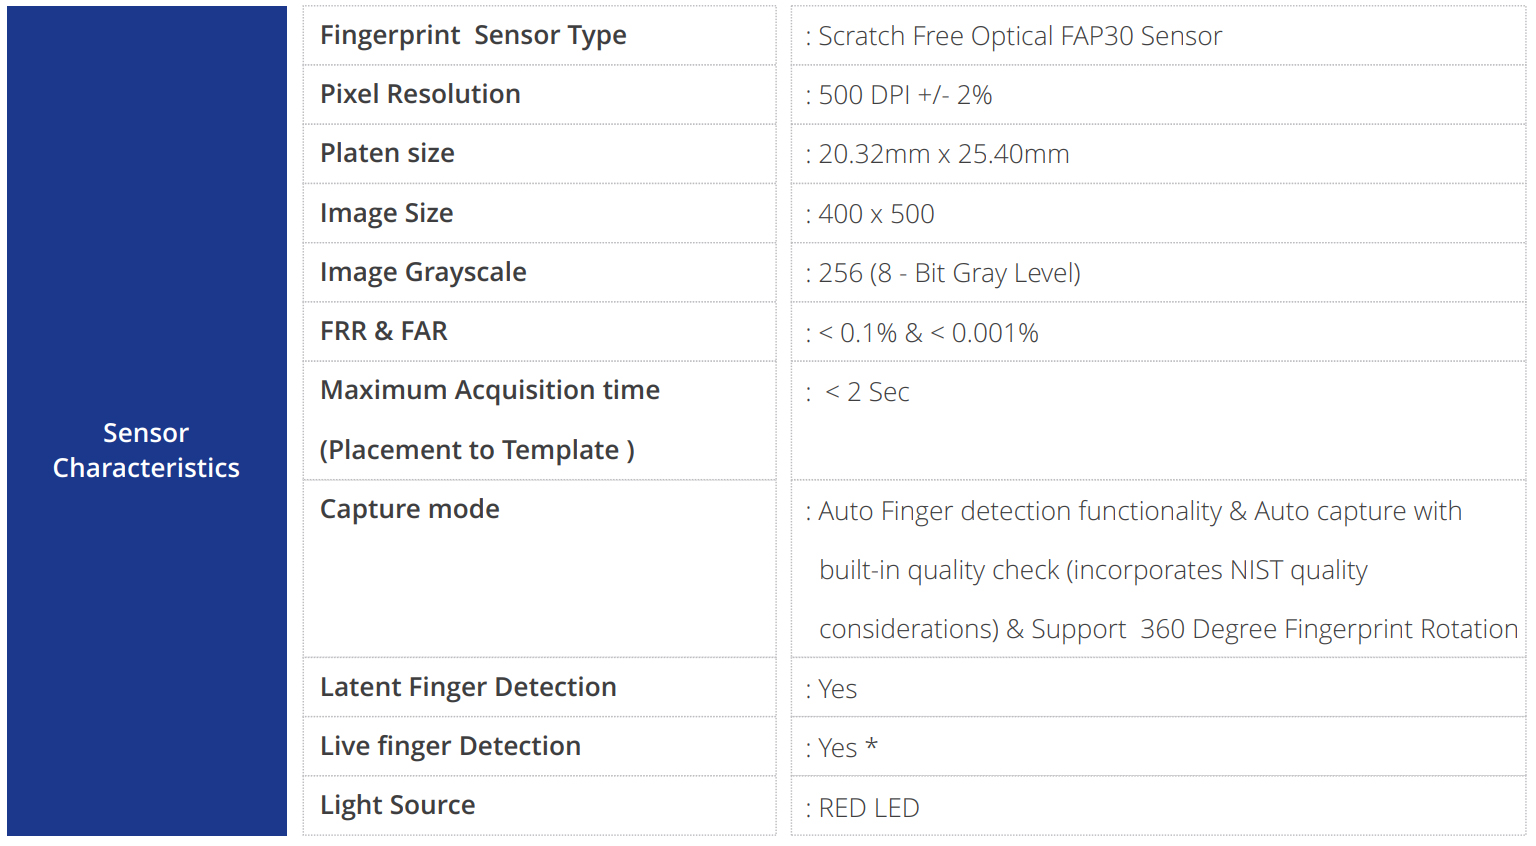1536x846 pixels.
Task: Select the Maximum Acquisition time label
Action: point(490,391)
